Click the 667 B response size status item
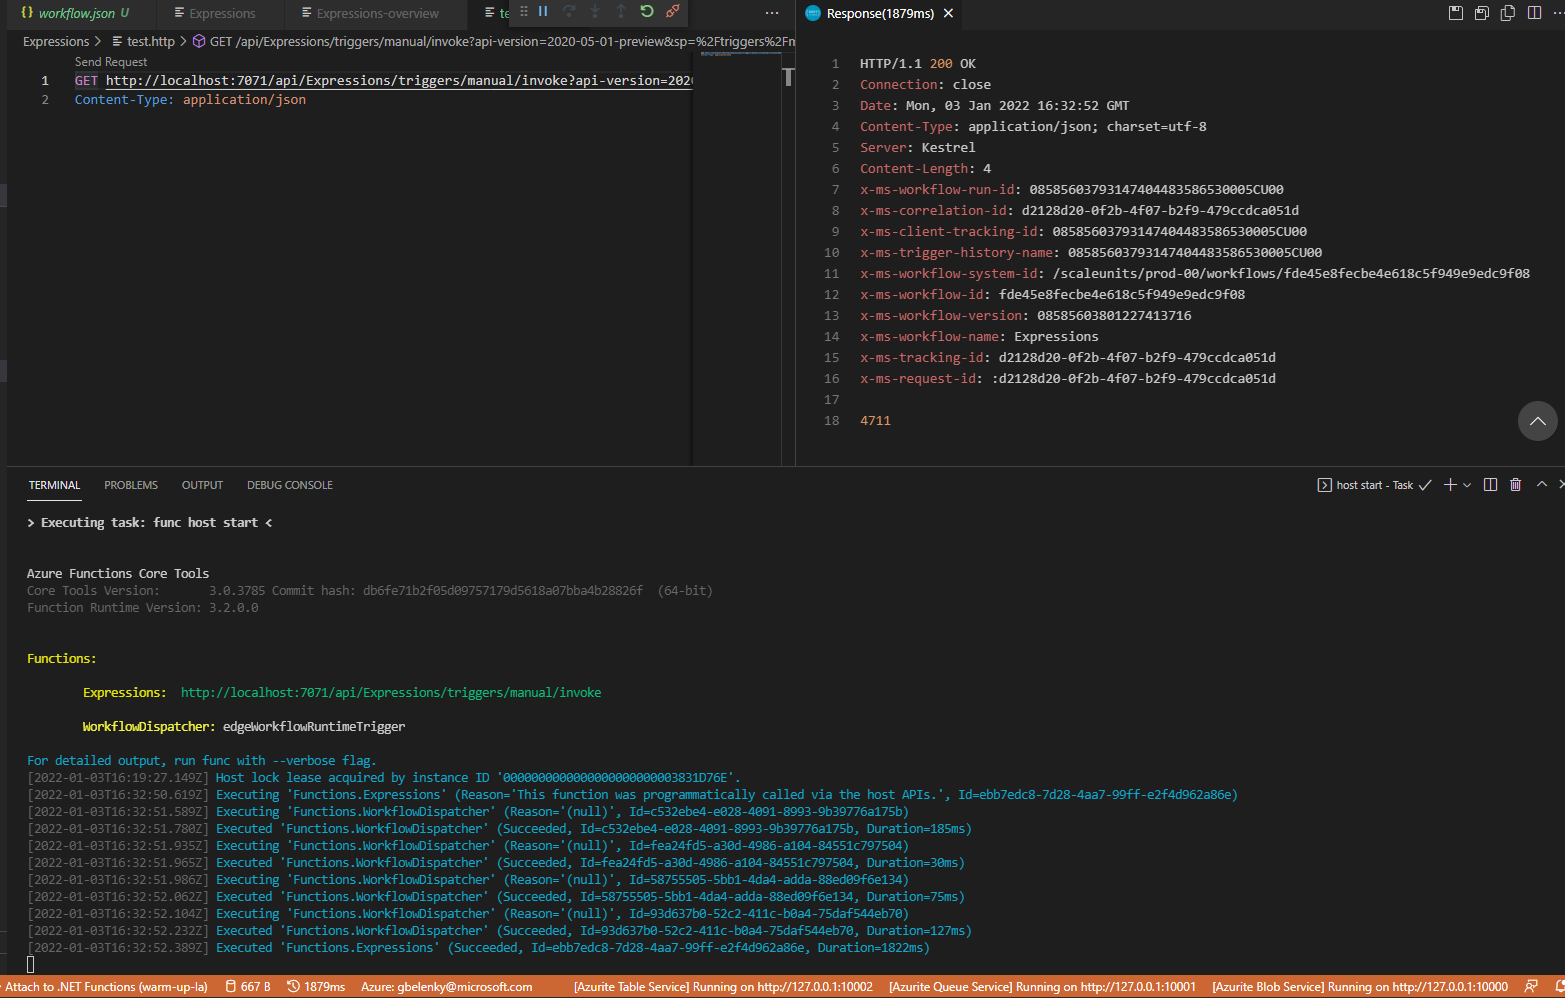Image resolution: width=1565 pixels, height=998 pixels. point(248,987)
